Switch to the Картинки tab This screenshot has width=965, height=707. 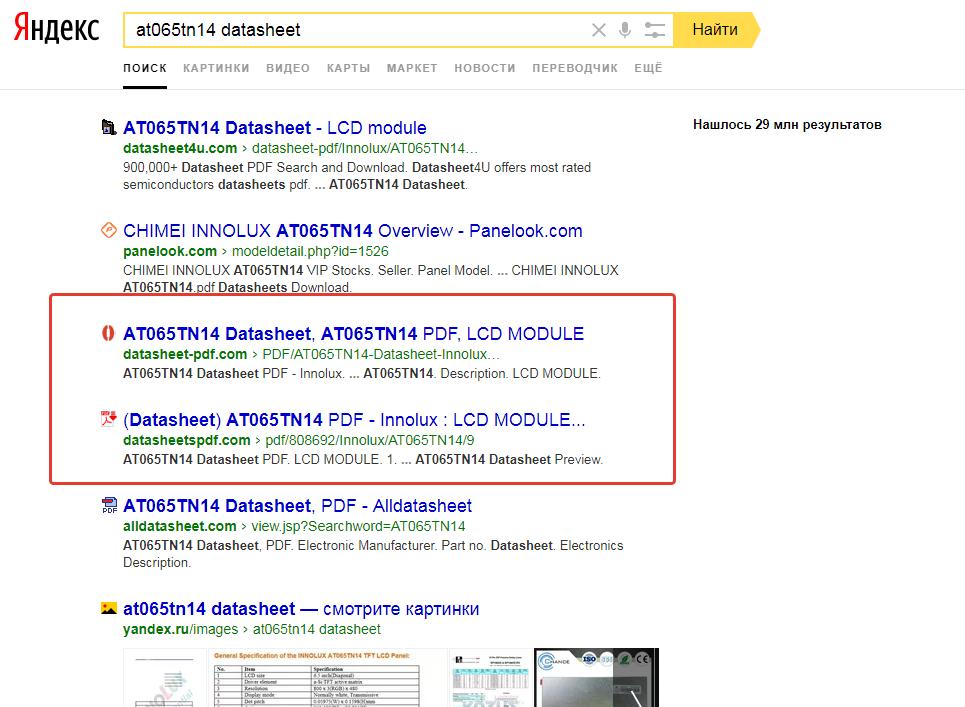(x=216, y=68)
